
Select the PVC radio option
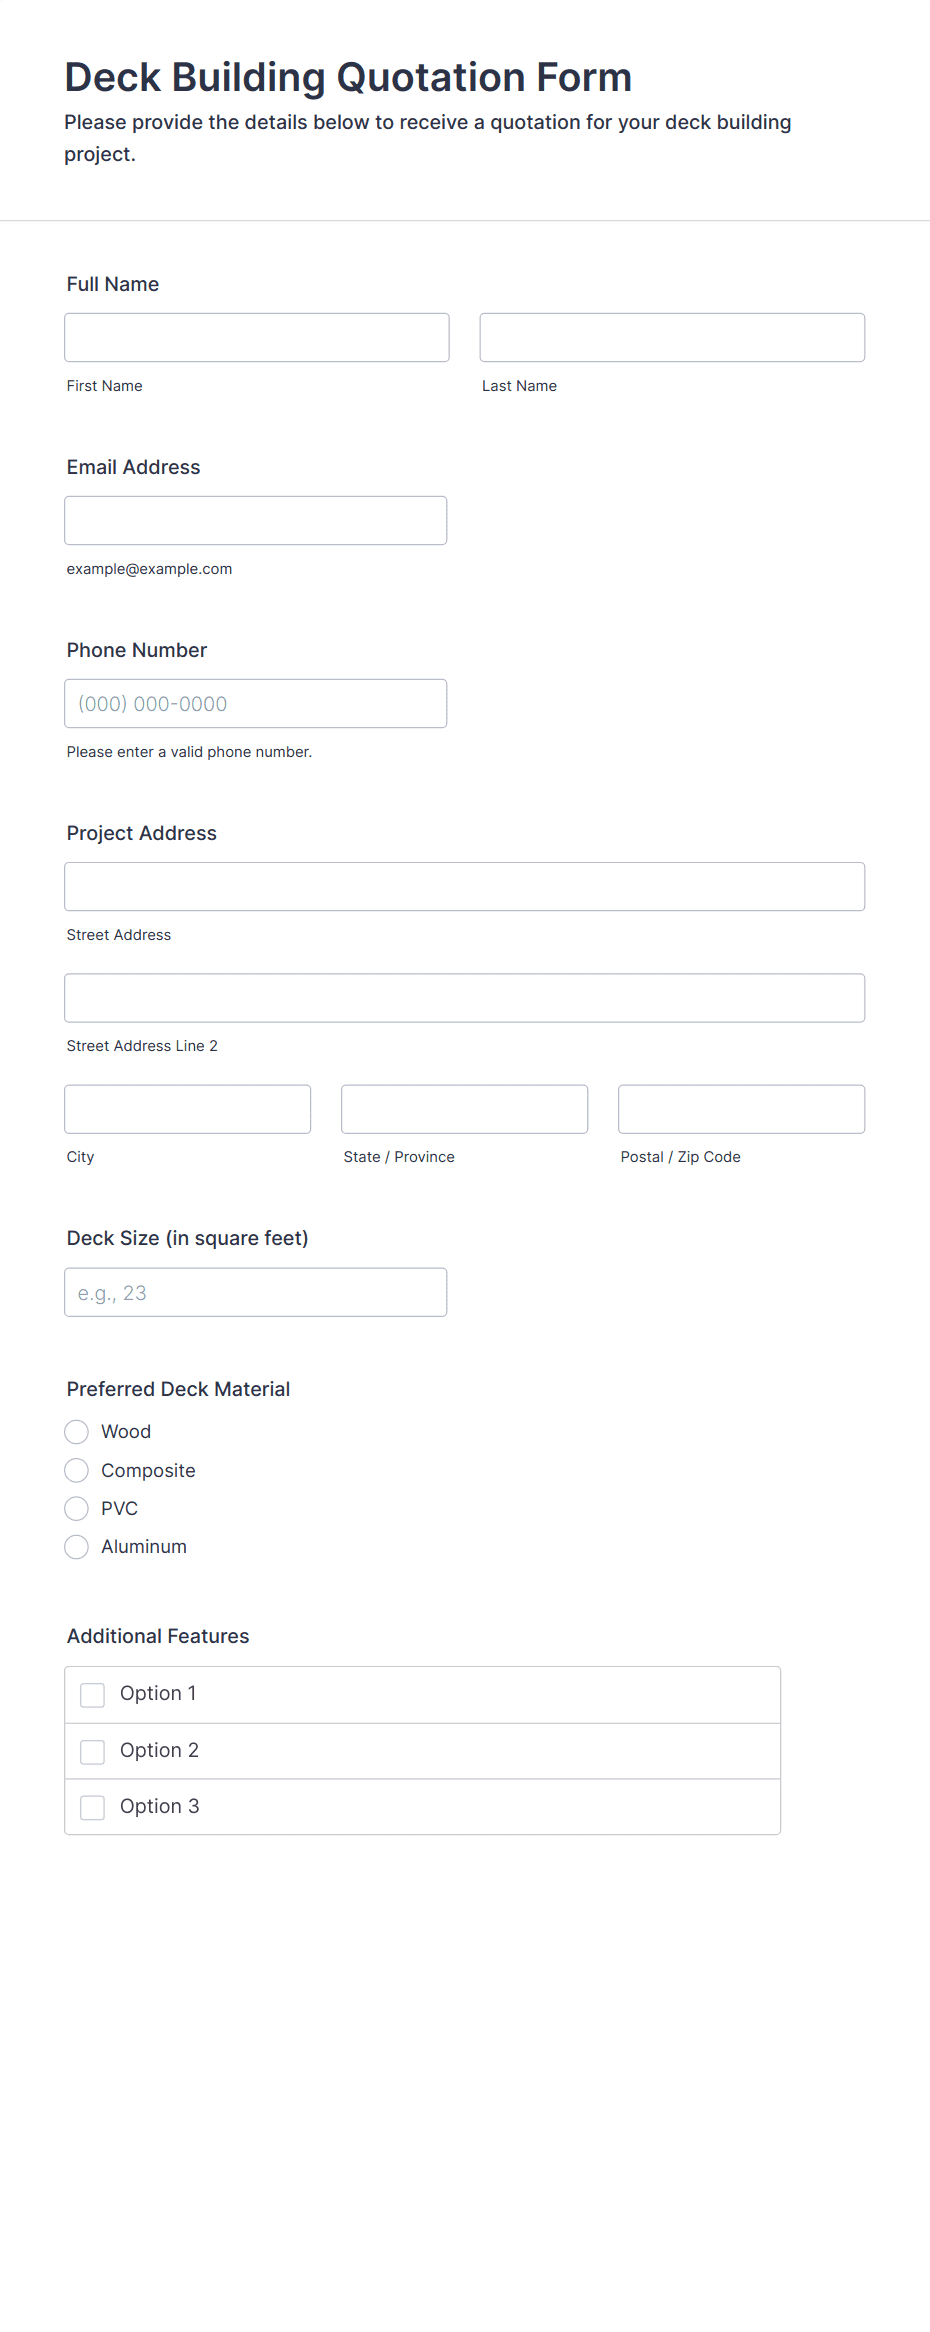[x=77, y=1508]
